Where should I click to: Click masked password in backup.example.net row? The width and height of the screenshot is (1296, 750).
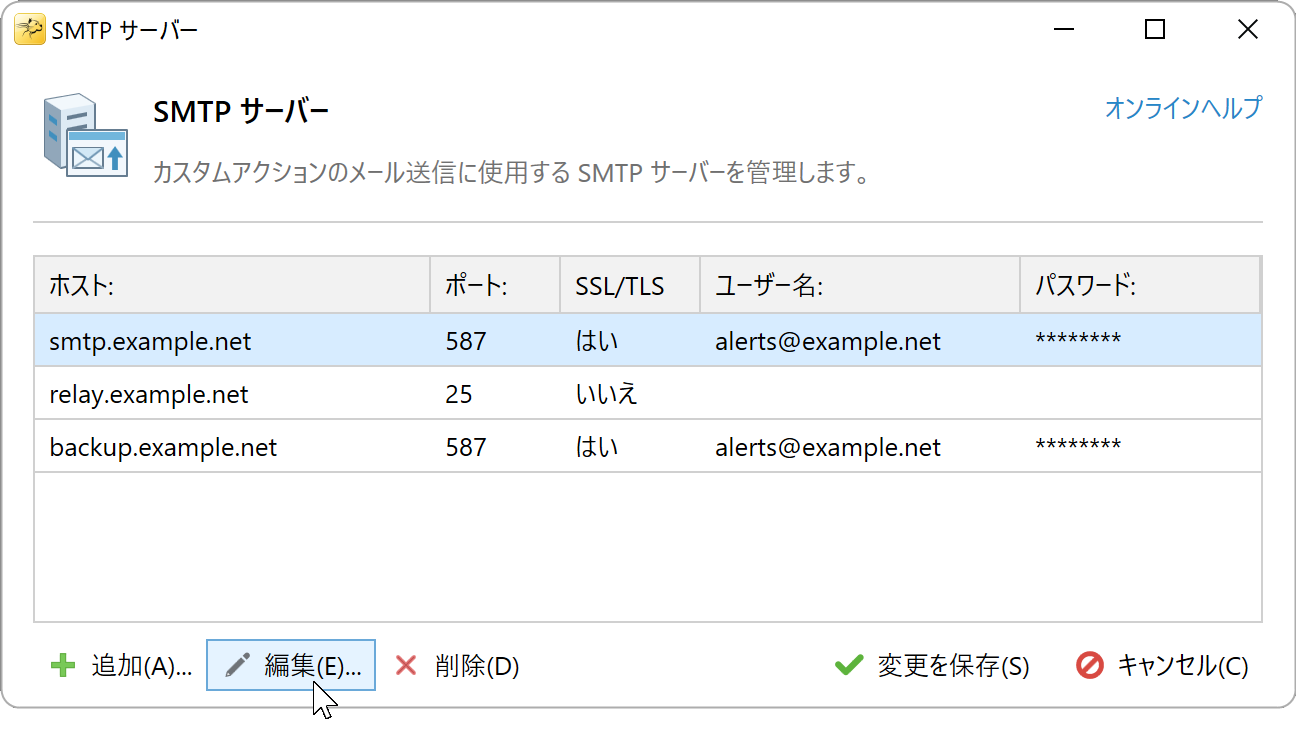[1078, 446]
